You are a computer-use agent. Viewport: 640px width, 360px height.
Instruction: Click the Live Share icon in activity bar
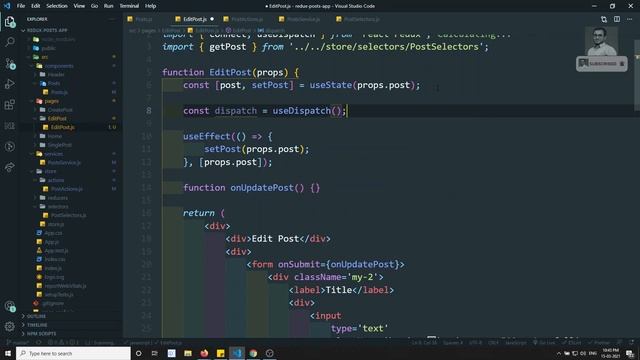10,167
